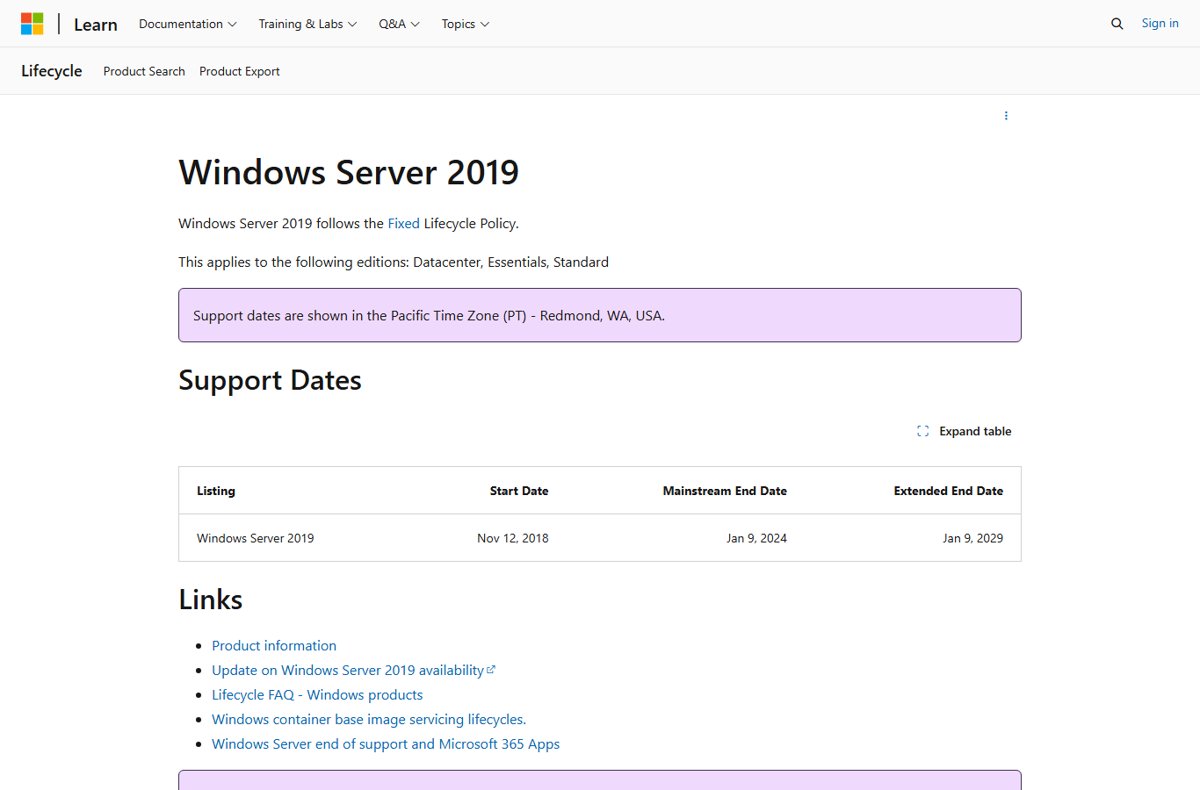Select the Nov 12, 2018 cell
1200x790 pixels.
pos(513,538)
